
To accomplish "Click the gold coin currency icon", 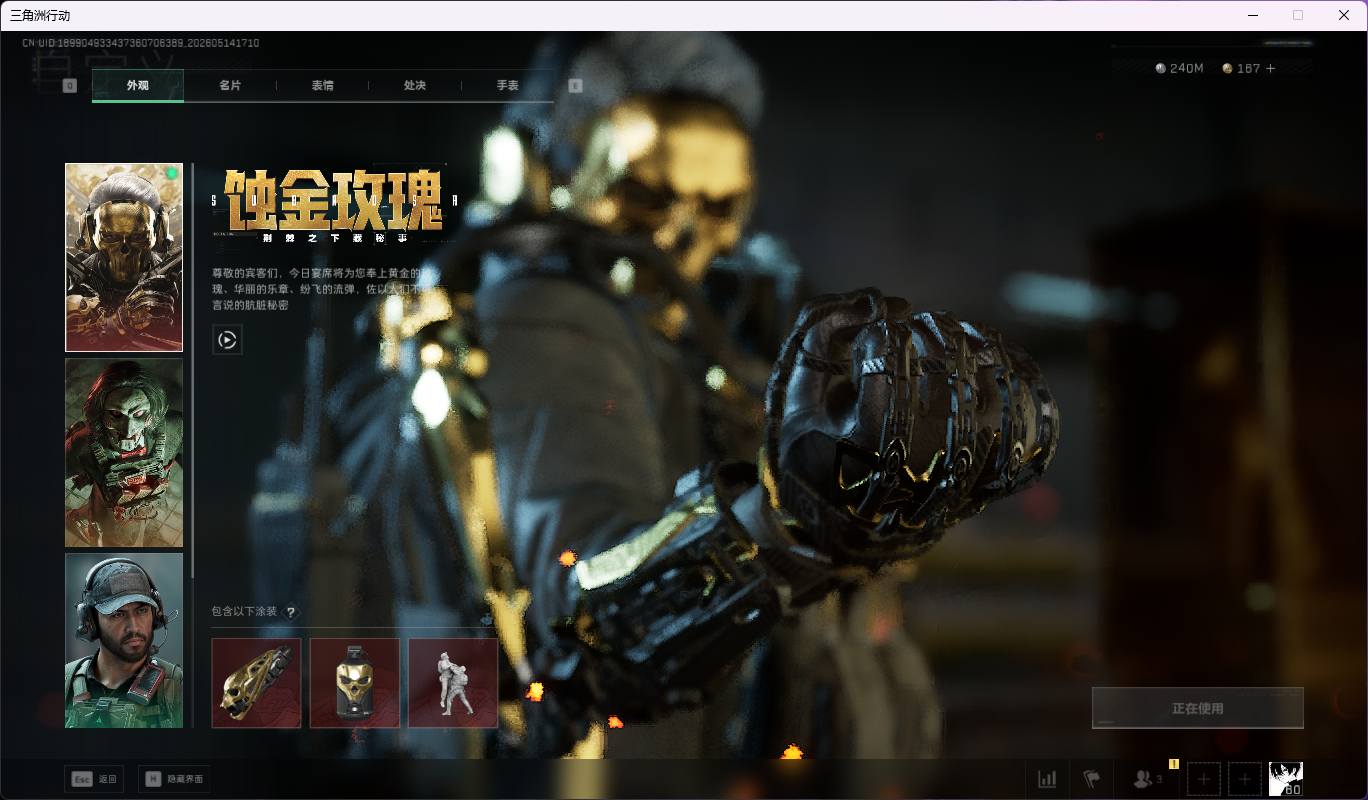I will [1228, 68].
